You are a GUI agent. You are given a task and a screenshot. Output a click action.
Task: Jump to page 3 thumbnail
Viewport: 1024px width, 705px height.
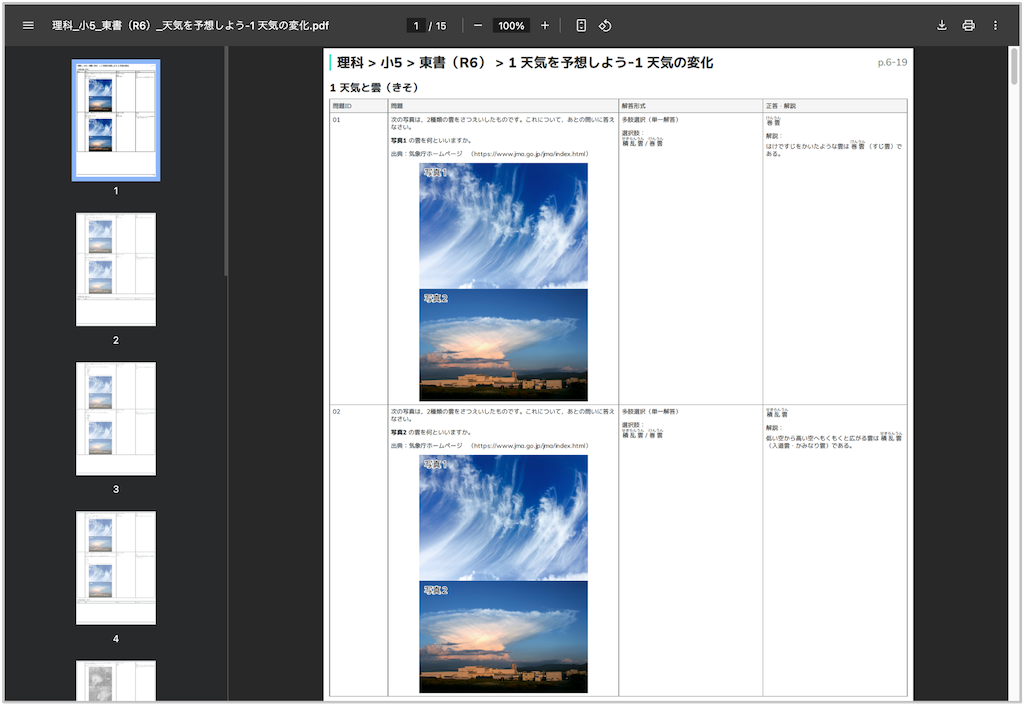(116, 418)
